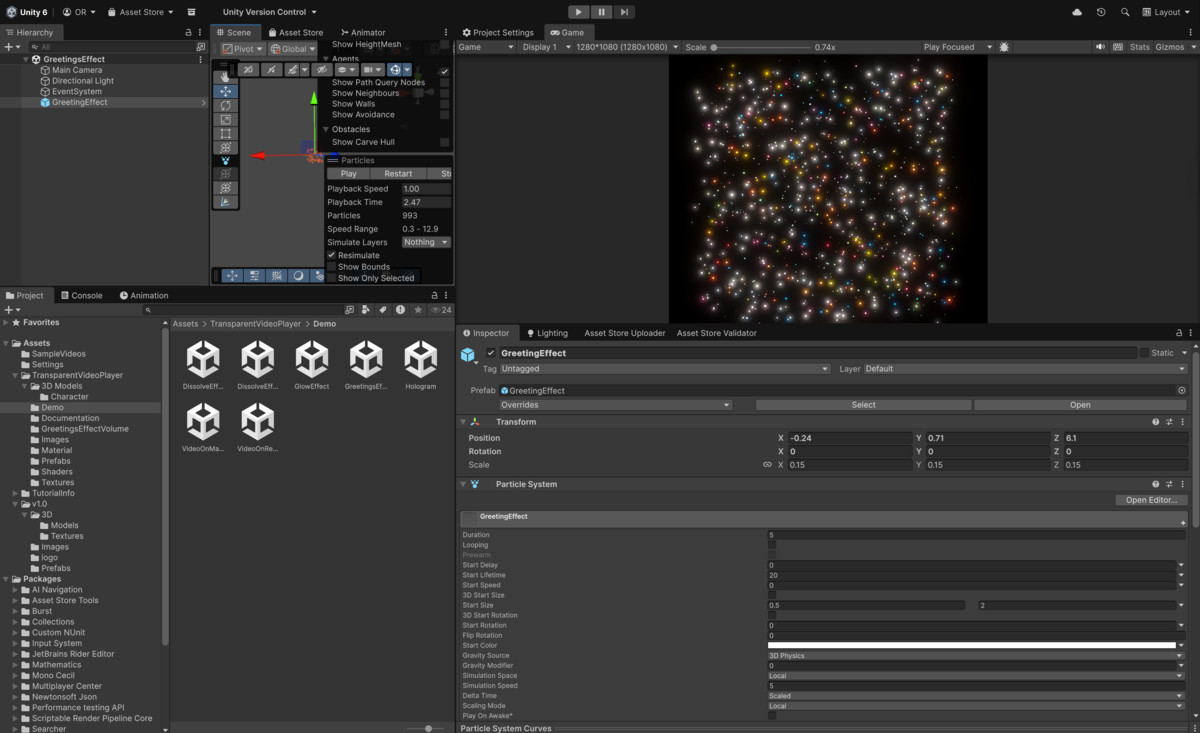Disable Resimulate in the Particles overlay
Image resolution: width=1200 pixels, height=733 pixels.
click(x=333, y=254)
